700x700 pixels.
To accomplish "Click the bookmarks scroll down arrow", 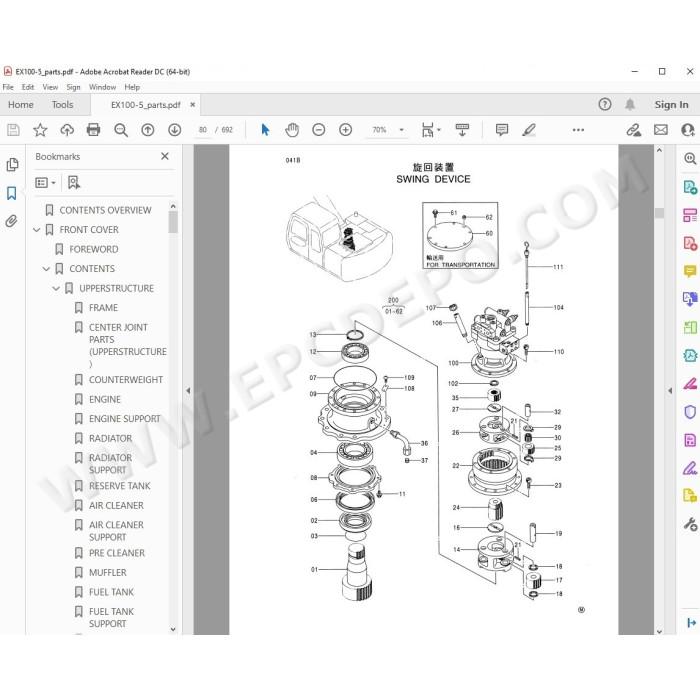I will (173, 629).
